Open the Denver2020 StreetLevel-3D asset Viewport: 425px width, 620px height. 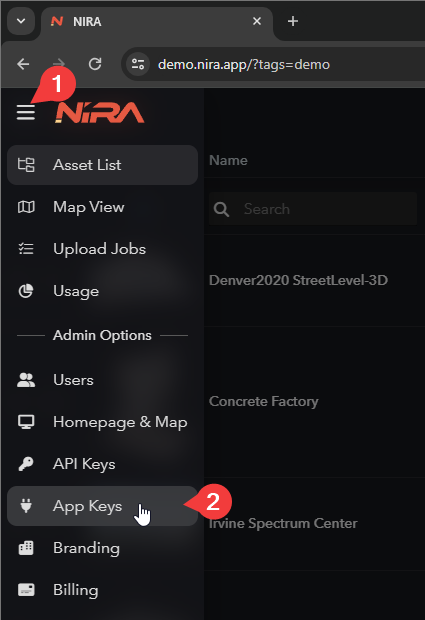[x=298, y=280]
